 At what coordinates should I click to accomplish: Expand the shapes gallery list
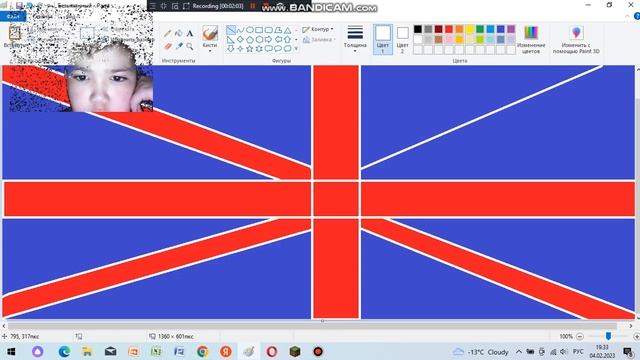tap(296, 49)
